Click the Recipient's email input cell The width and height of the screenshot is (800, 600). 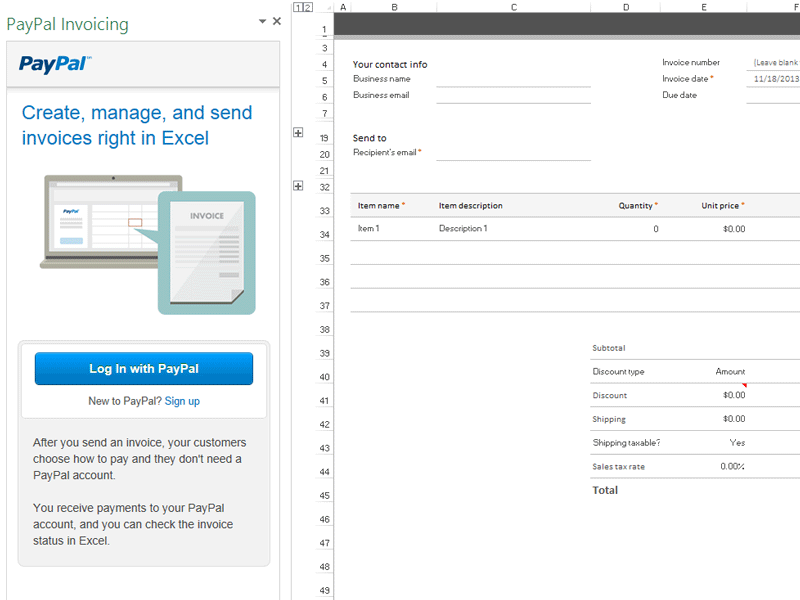coord(513,153)
